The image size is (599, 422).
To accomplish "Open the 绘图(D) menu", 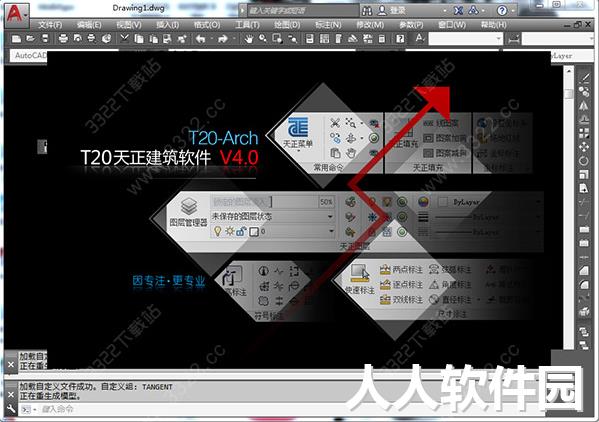I will tap(287, 25).
